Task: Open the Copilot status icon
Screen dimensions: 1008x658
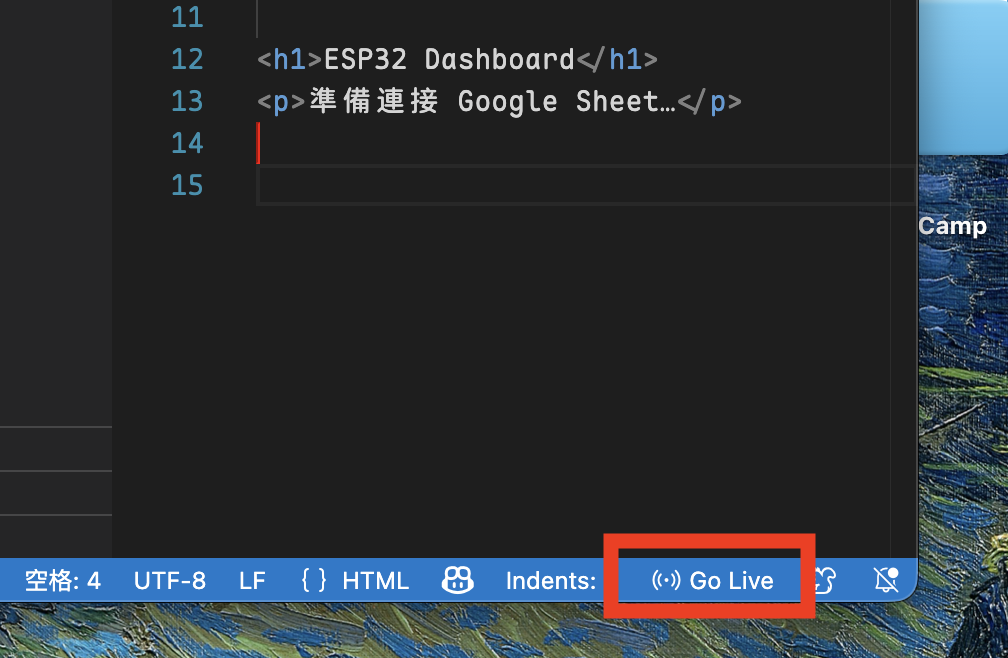Action: tap(457, 580)
